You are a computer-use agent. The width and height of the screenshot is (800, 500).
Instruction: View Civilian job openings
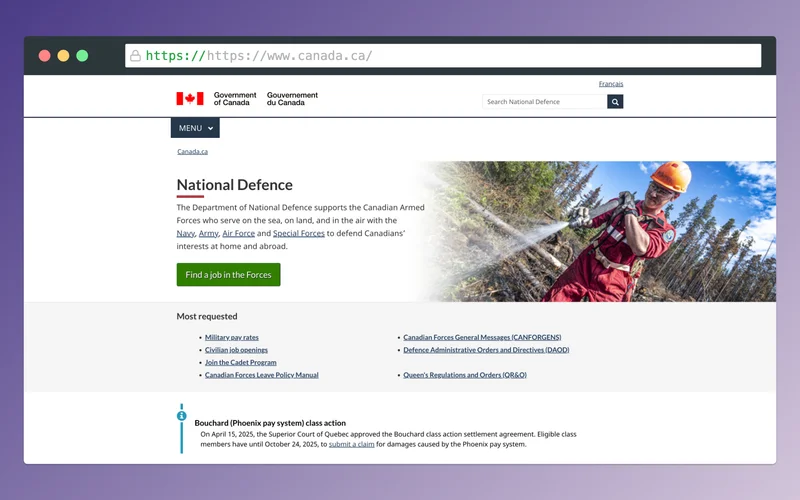click(x=236, y=350)
